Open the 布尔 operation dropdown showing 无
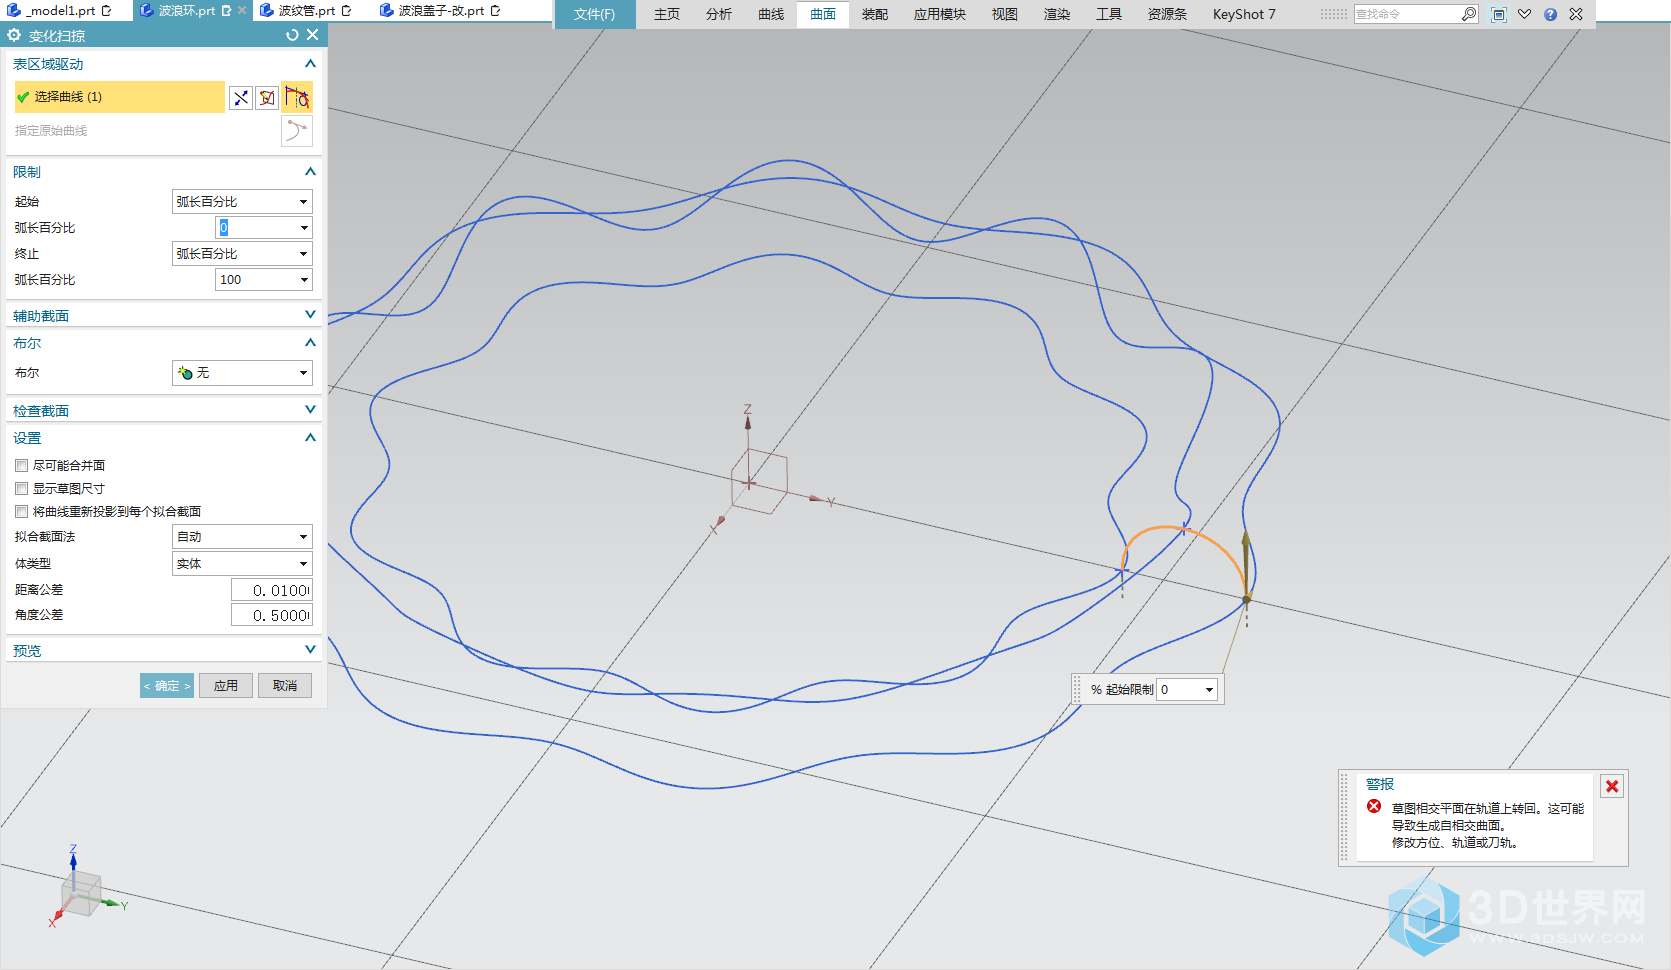This screenshot has height=970, width=1671. 242,373
